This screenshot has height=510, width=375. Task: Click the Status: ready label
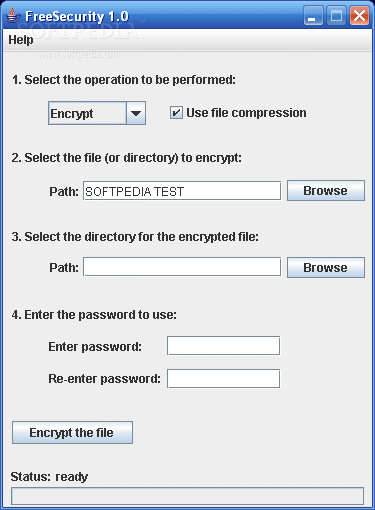49,477
